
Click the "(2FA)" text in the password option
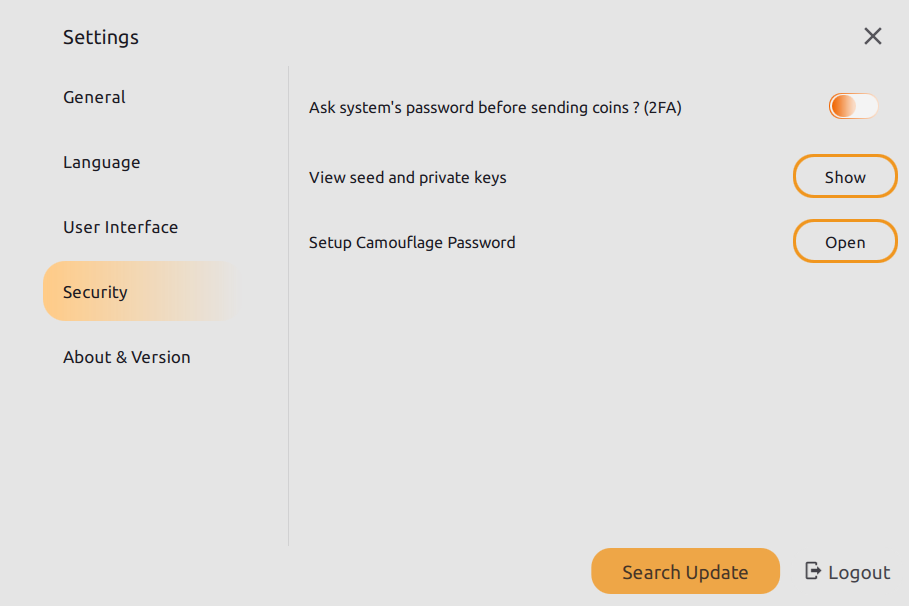coord(663,108)
